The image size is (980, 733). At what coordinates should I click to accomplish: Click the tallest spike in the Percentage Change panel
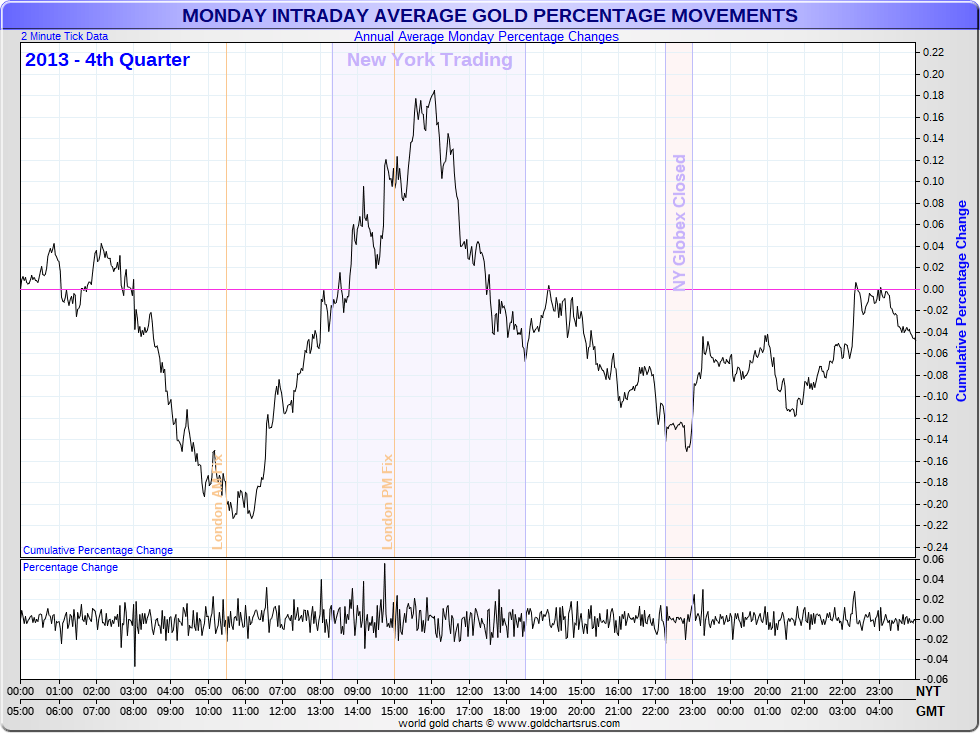point(384,564)
